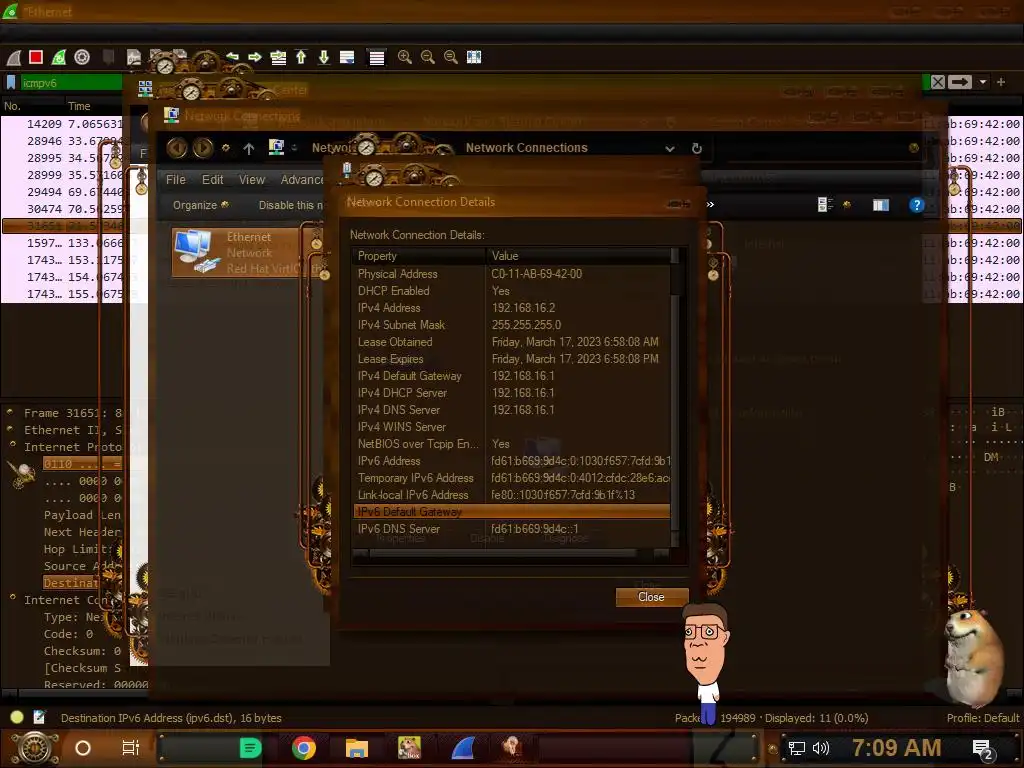This screenshot has height=768, width=1024.
Task: Open the View menu
Action: click(x=251, y=180)
